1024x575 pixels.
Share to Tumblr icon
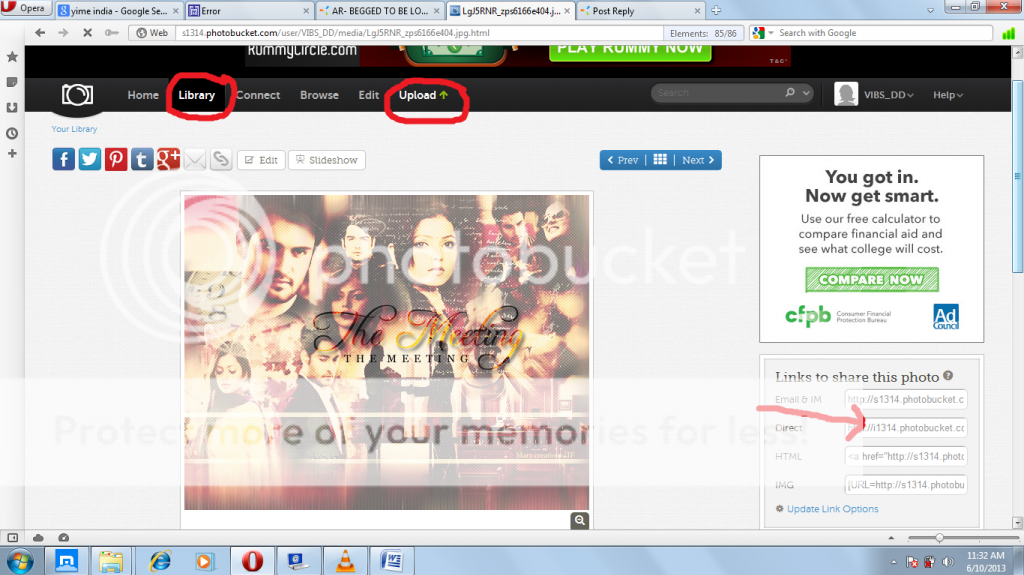(142, 159)
